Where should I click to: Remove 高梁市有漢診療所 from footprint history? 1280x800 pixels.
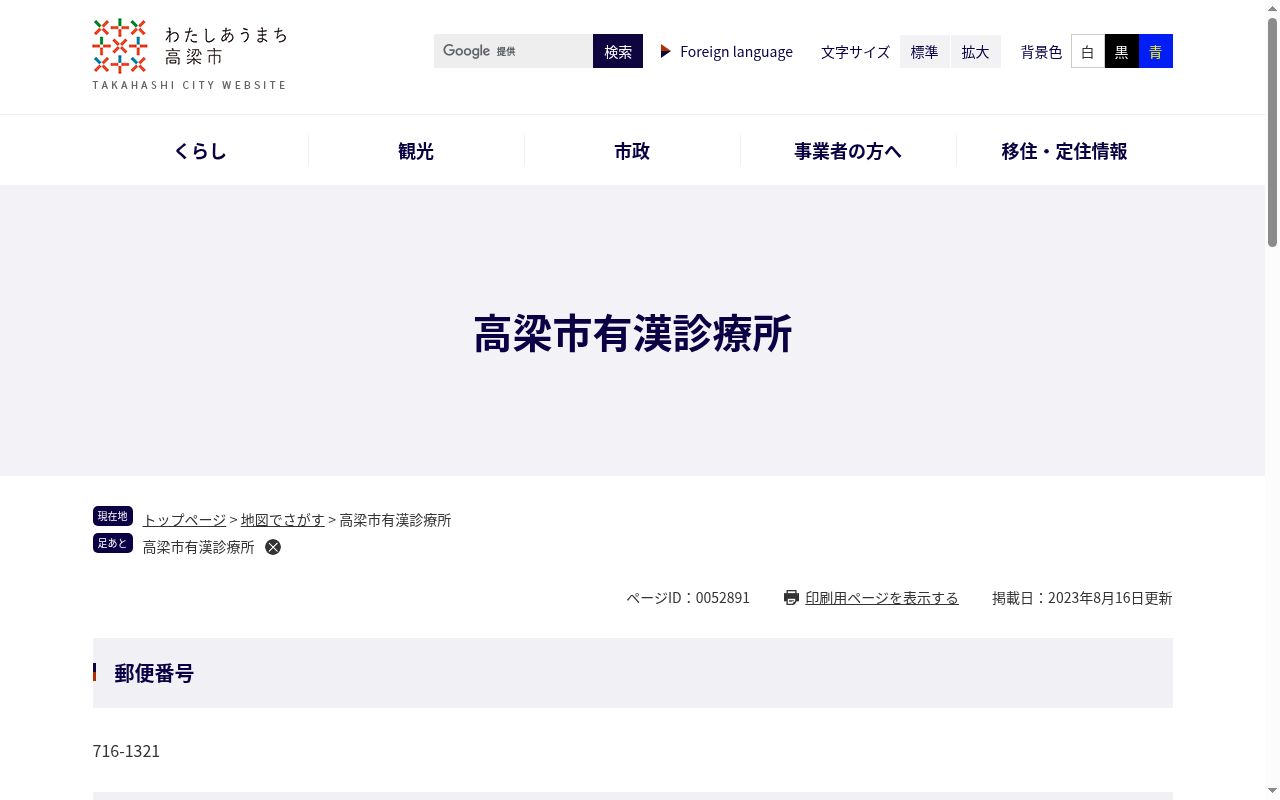pyautogui.click(x=273, y=547)
